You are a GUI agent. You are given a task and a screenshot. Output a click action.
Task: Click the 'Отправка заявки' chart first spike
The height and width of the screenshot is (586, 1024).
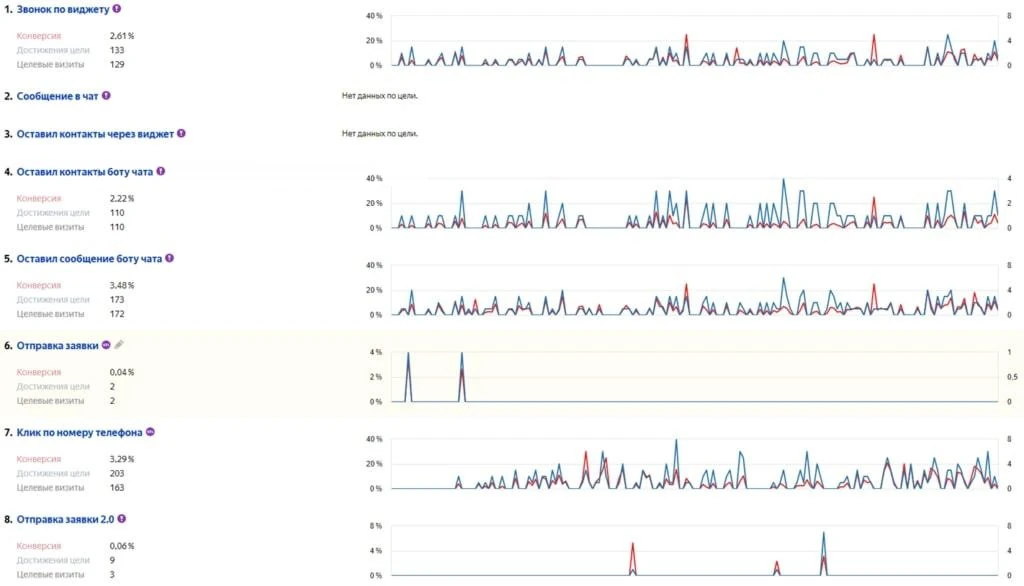409,377
